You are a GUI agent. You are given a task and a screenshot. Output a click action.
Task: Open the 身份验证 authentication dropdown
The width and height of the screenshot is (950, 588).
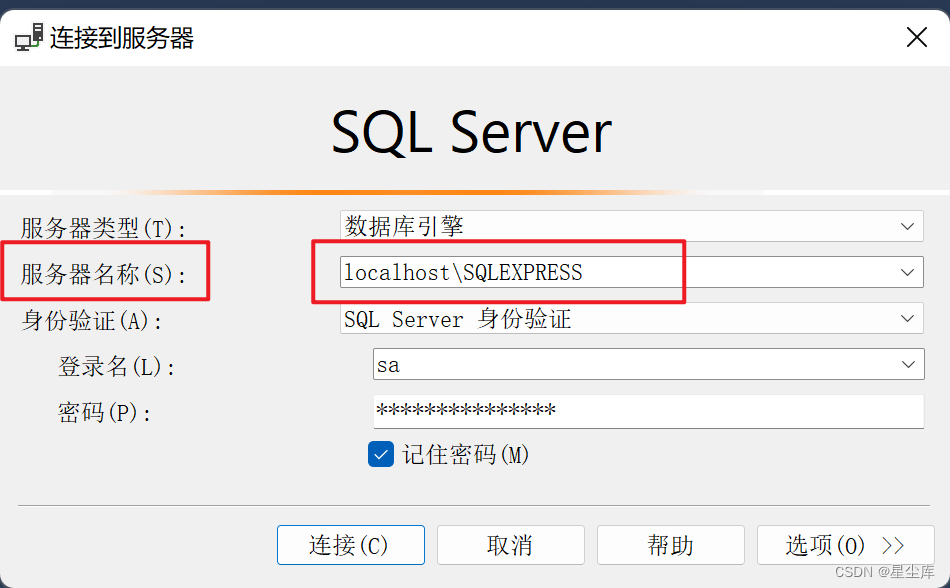click(x=908, y=318)
